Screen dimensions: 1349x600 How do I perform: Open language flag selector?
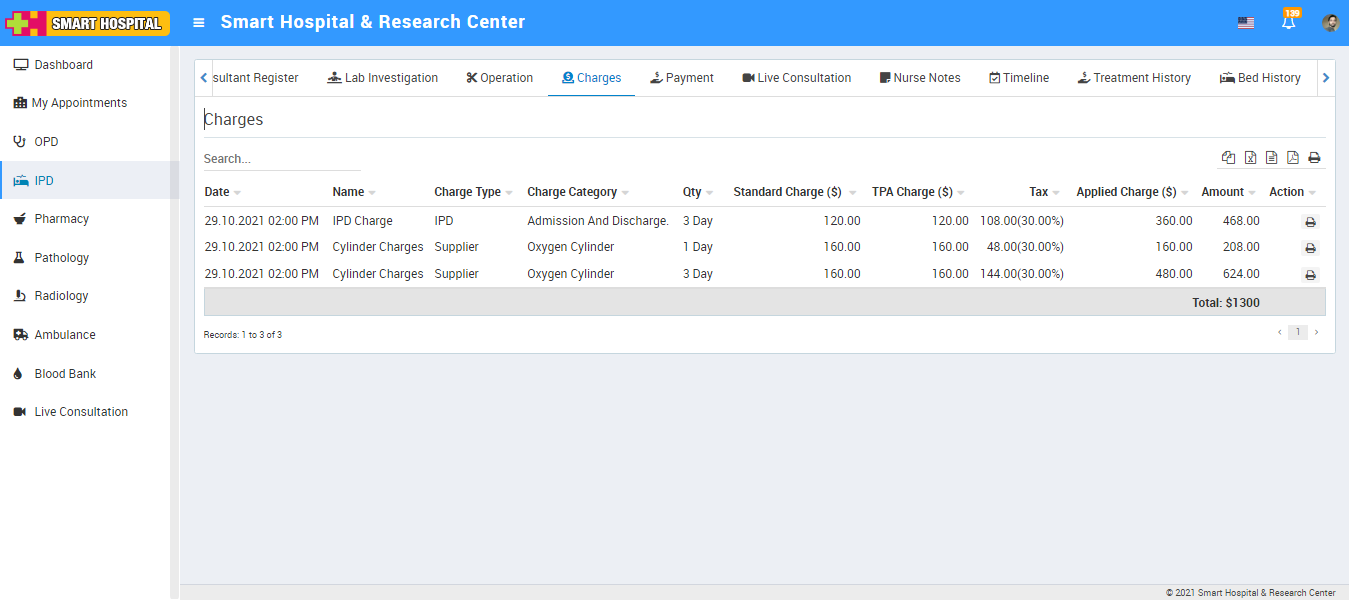click(1245, 23)
